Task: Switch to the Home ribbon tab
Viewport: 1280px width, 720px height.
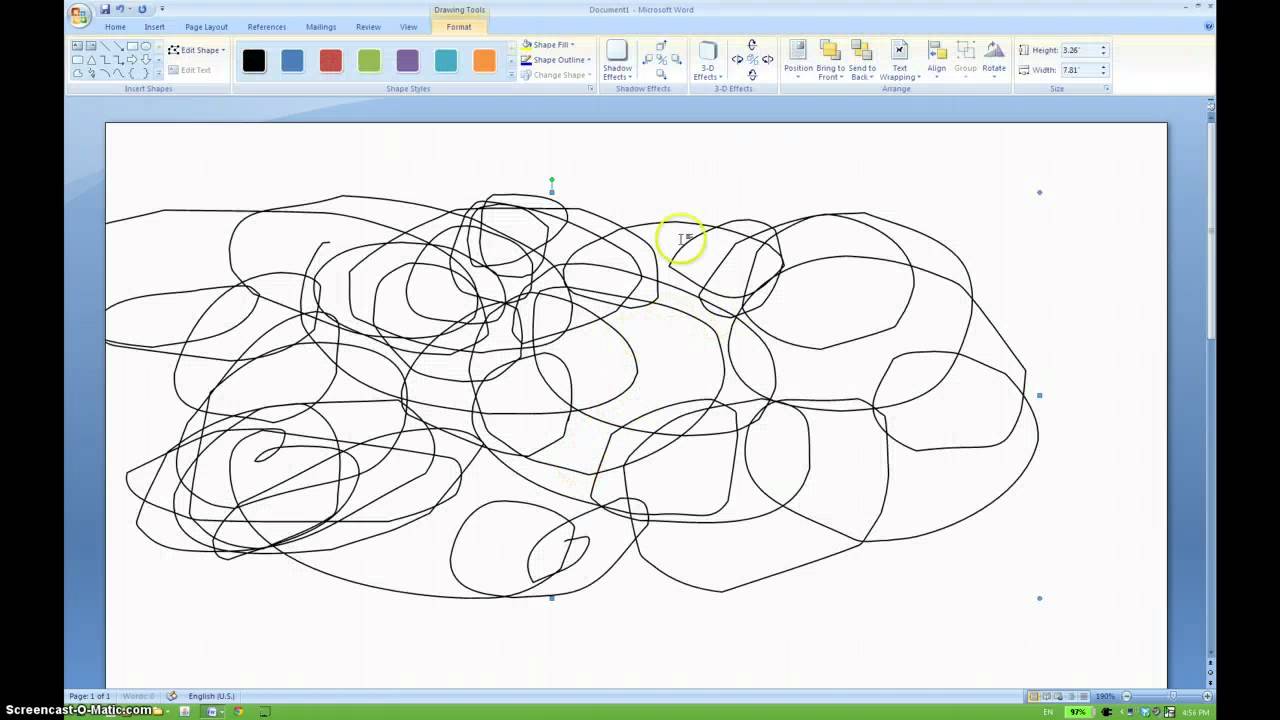Action: (114, 27)
